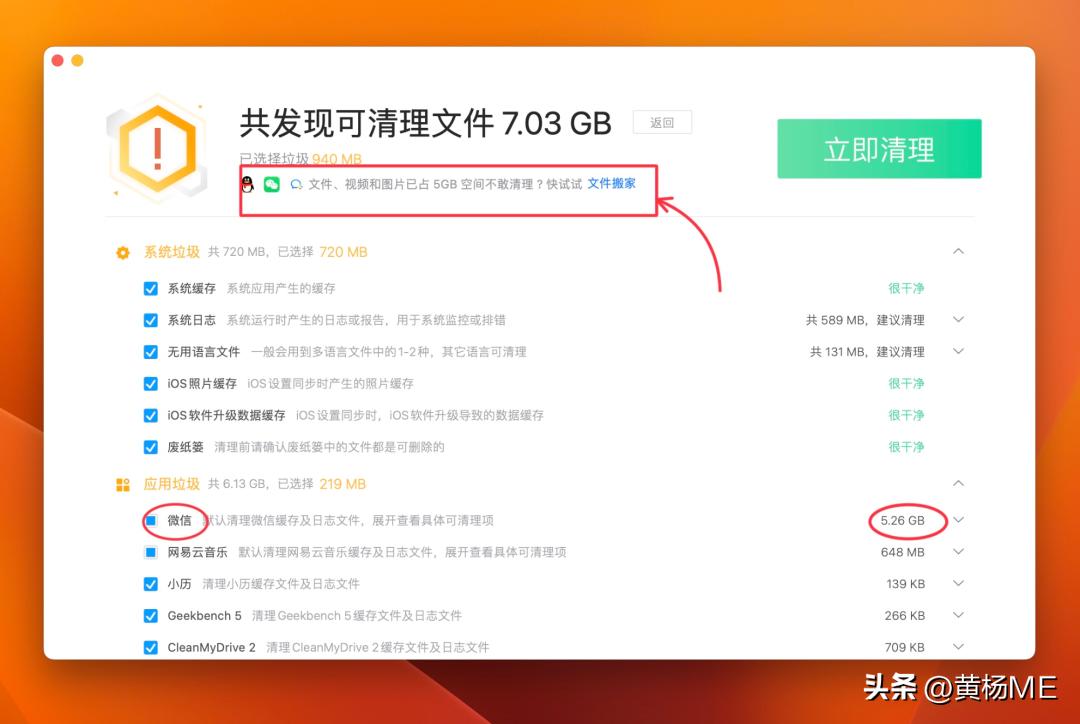Viewport: 1080px width, 724px height.
Task: Click the grid icon next to 应用垃圾
Action: coord(122,484)
